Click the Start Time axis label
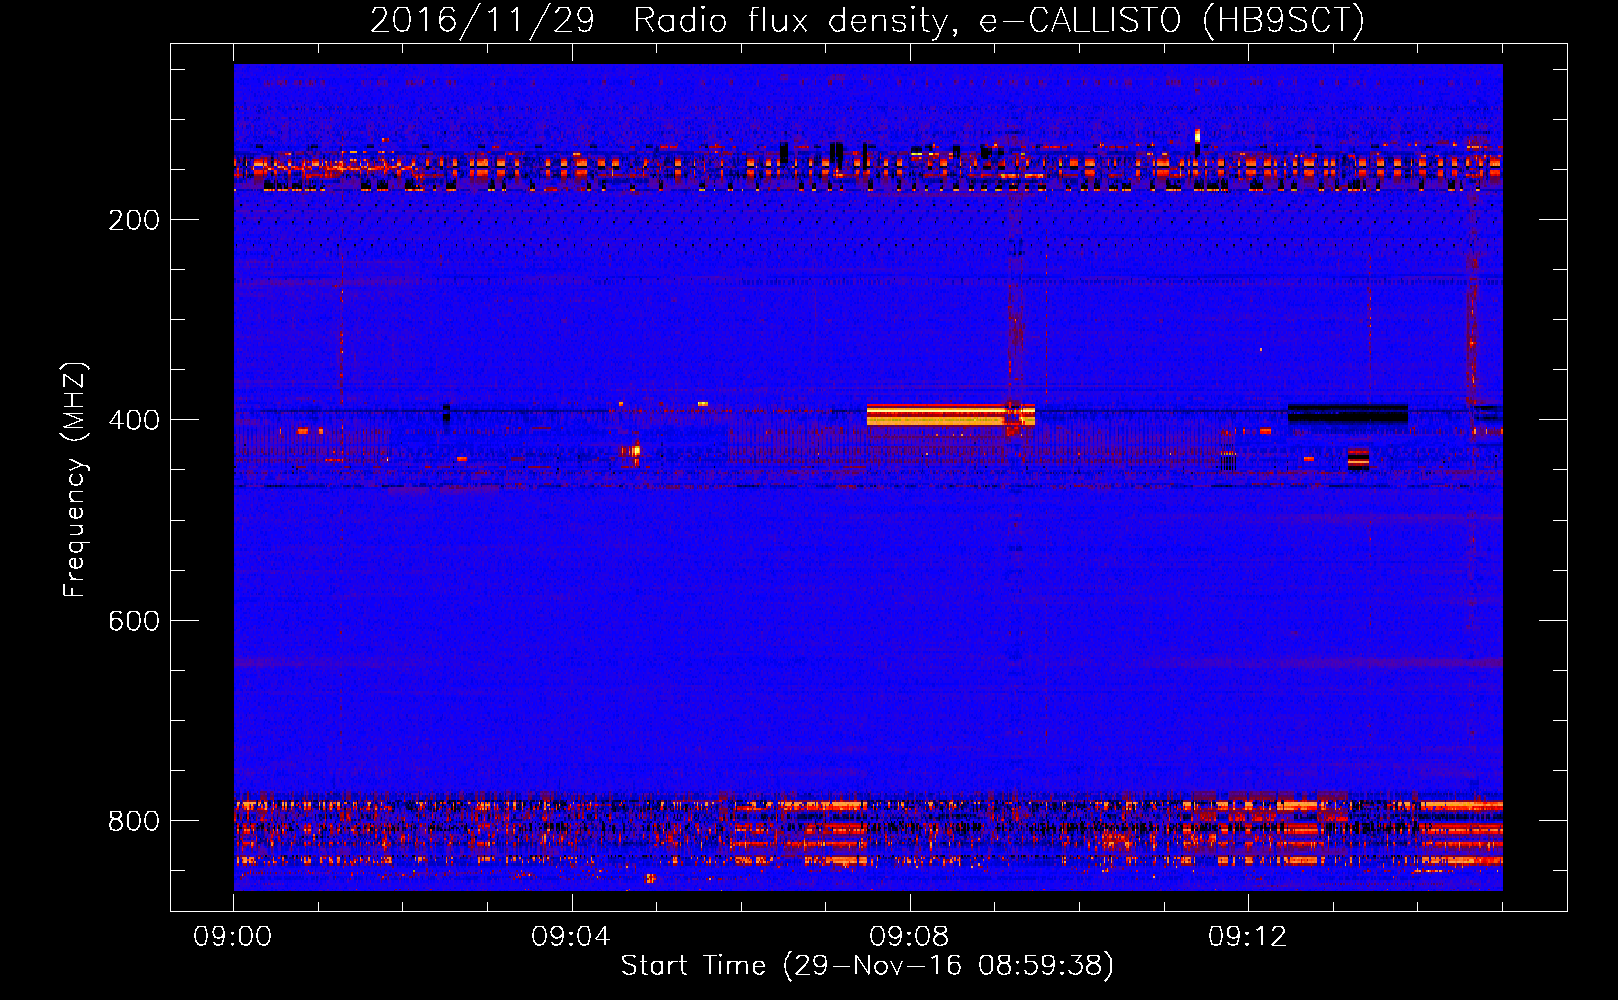Image resolution: width=1618 pixels, height=1000 pixels. 867,966
